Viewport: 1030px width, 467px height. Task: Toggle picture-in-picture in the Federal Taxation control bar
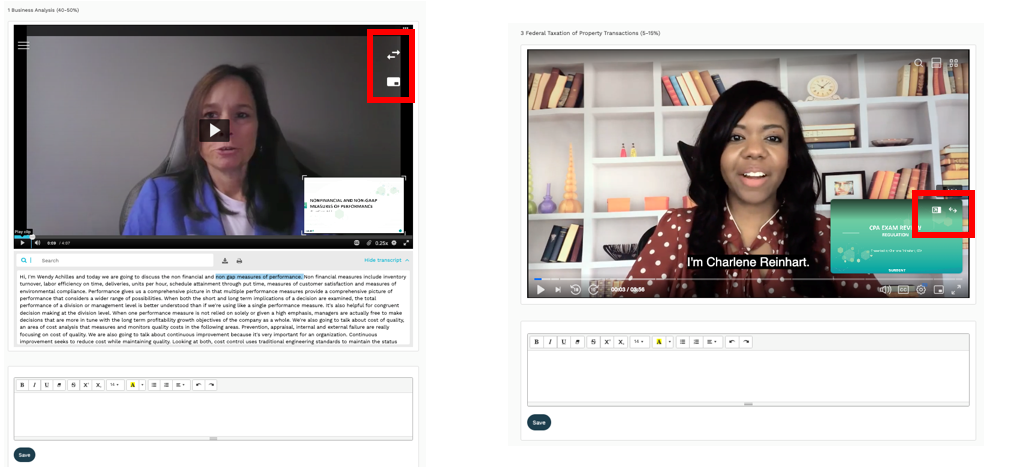click(939, 290)
